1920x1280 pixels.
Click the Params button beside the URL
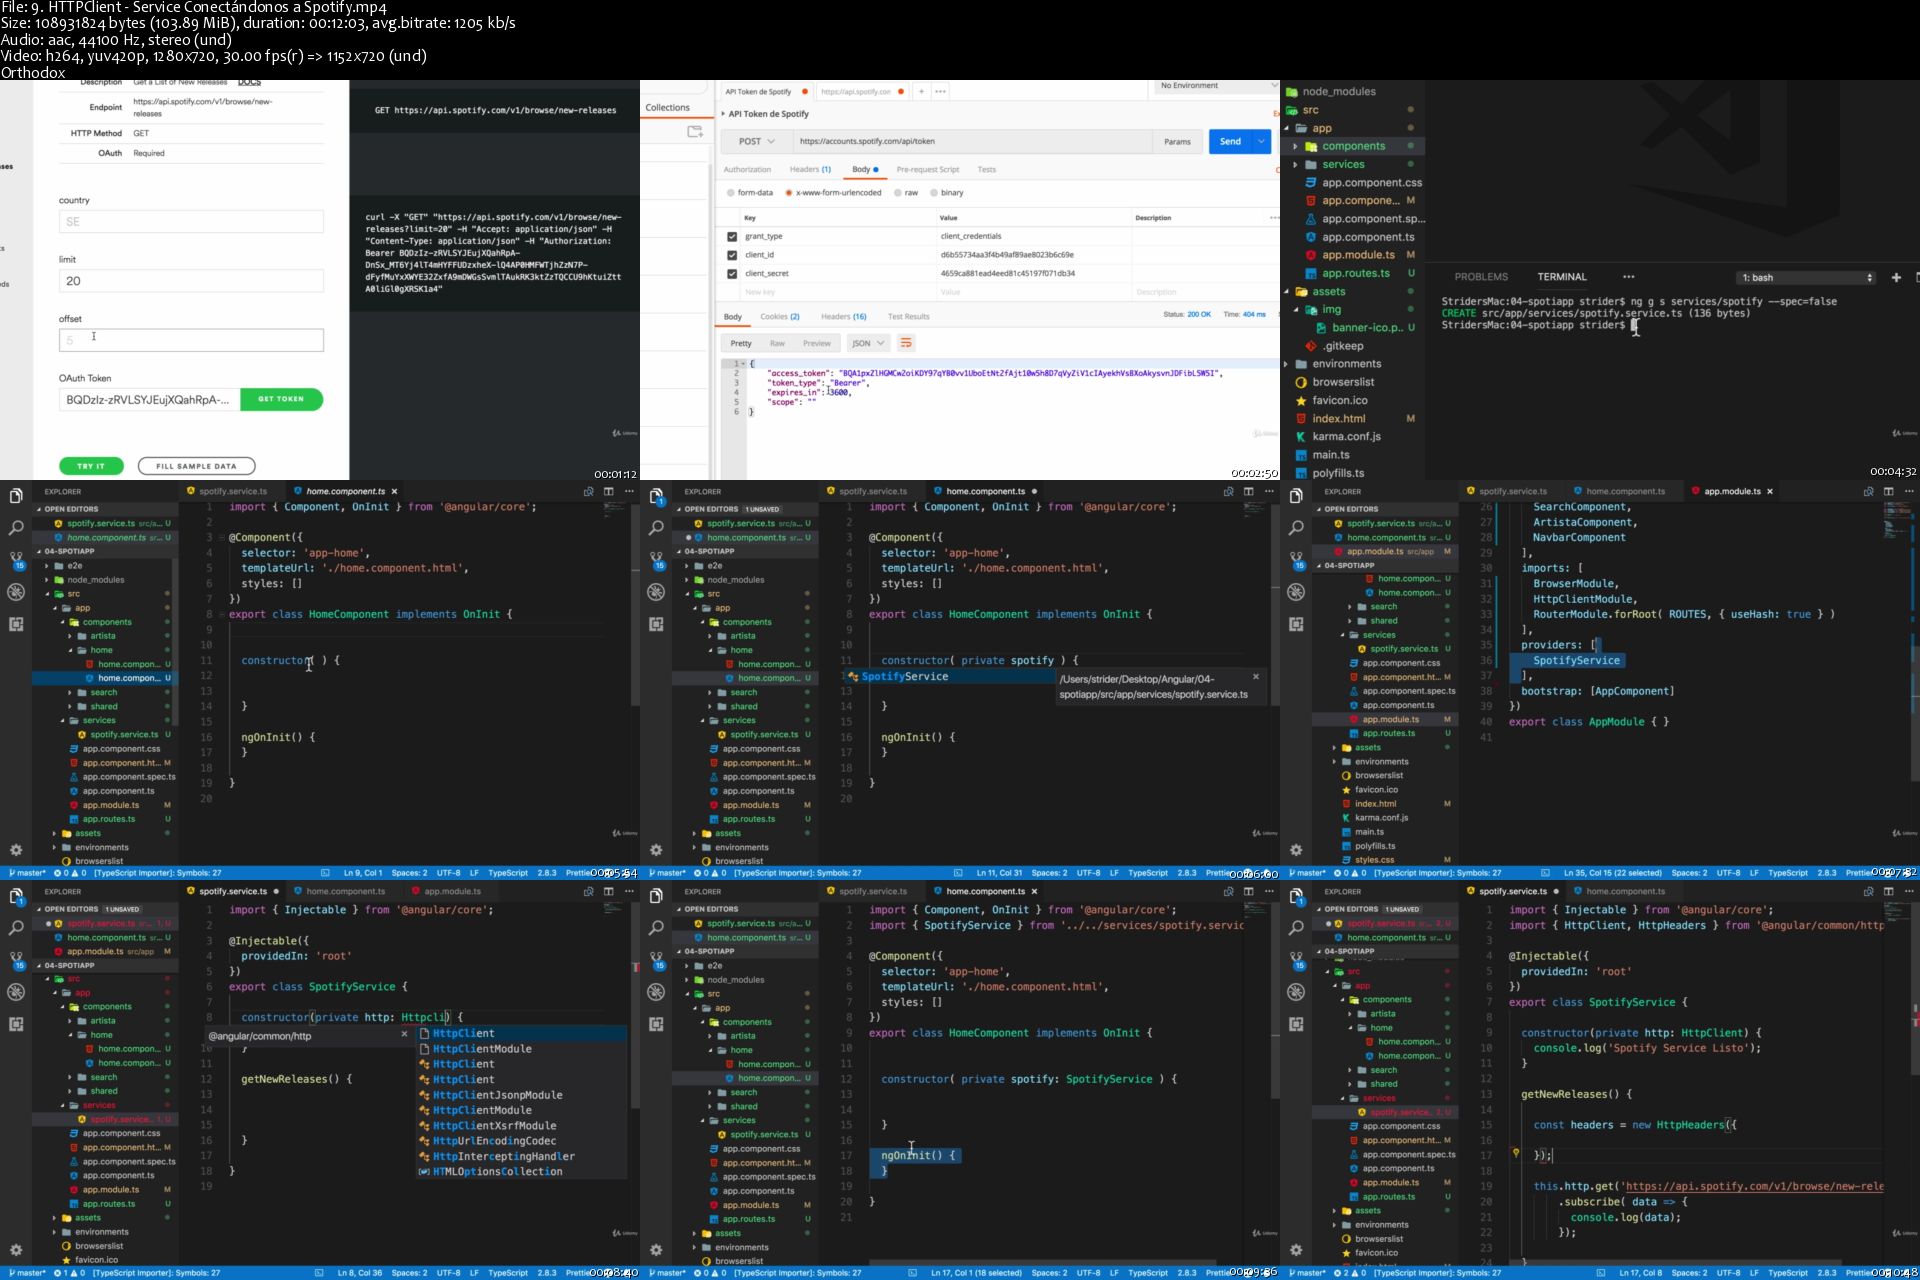(1177, 142)
